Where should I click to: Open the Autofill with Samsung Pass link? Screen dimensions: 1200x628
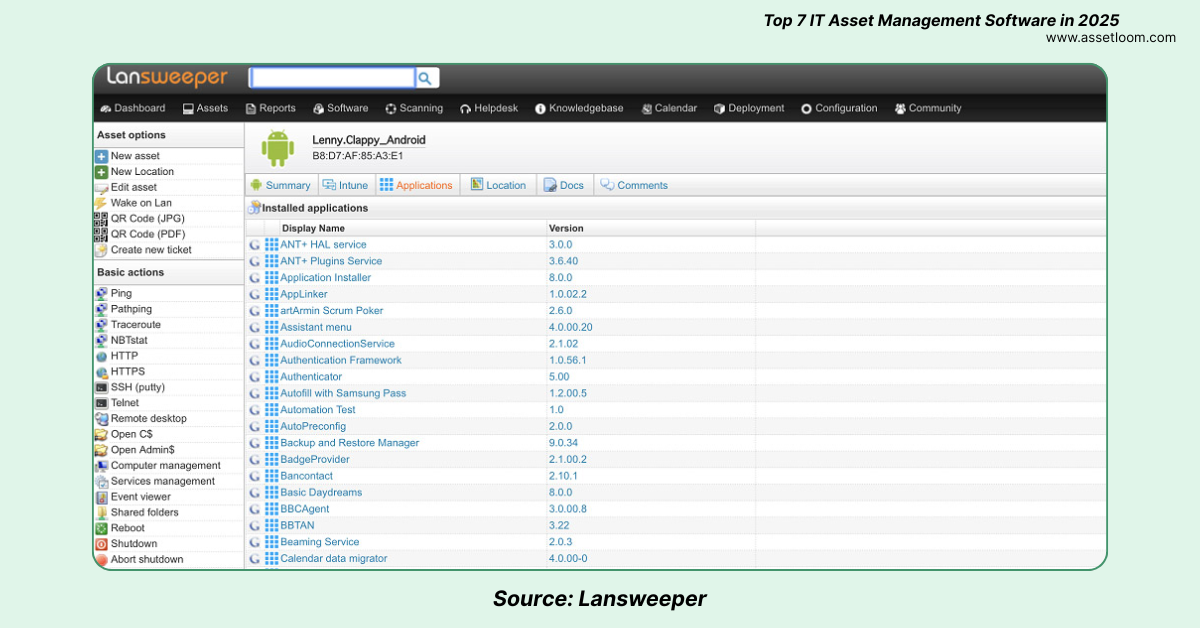pos(343,394)
